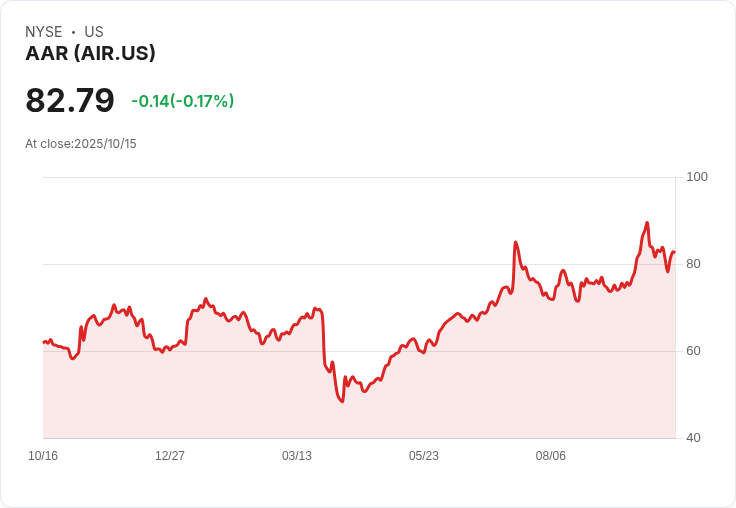Screen dimensions: 736x508
Task: Click the US market label
Action: pyautogui.click(x=94, y=32)
